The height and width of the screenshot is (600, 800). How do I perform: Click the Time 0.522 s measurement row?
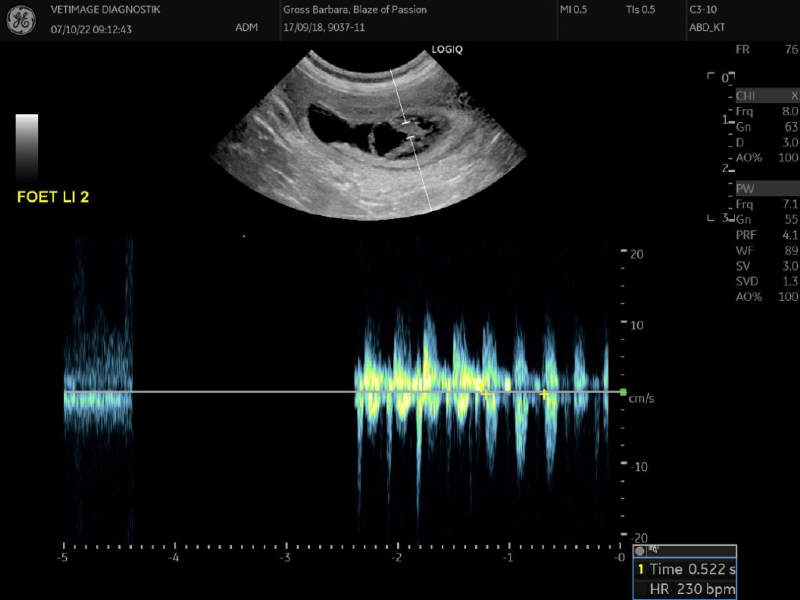coord(692,569)
